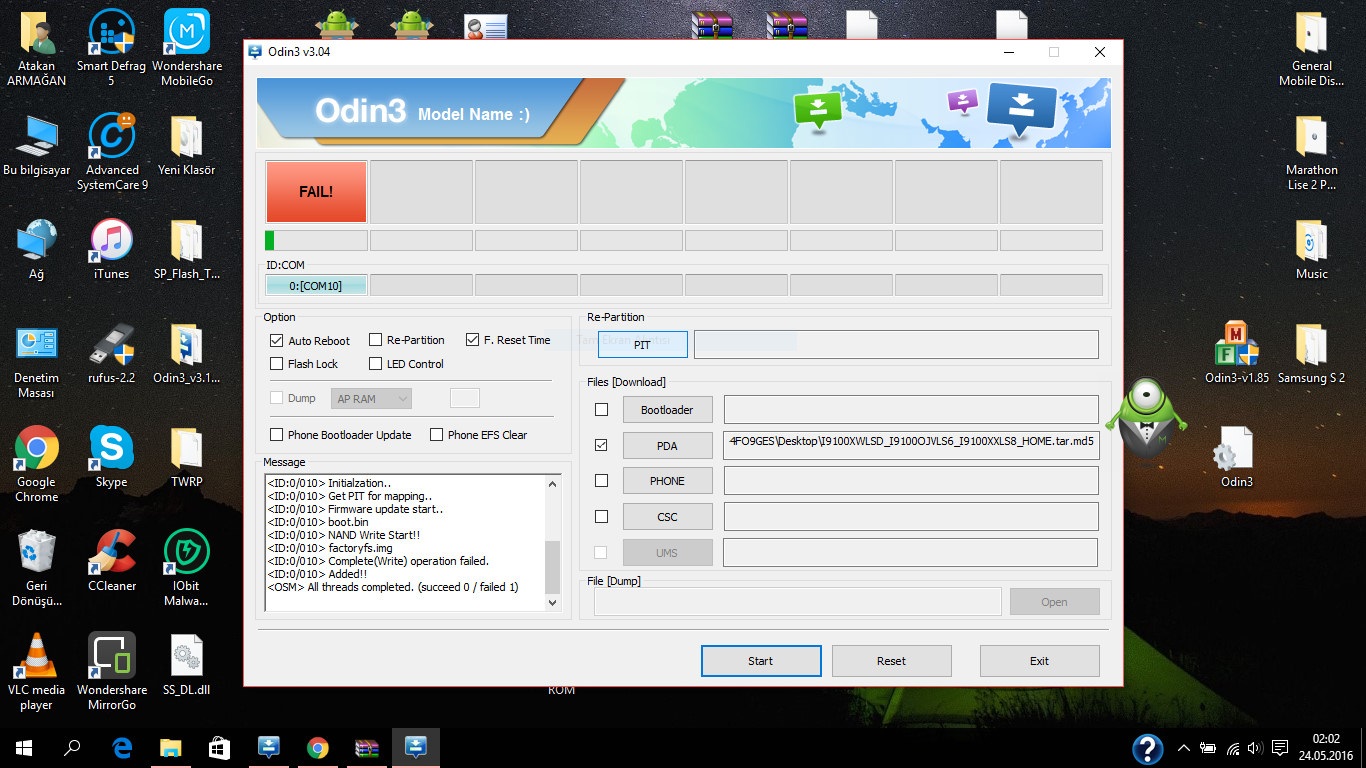Open the taskbar clock and date
This screenshot has width=1366, height=768.
[1326, 748]
